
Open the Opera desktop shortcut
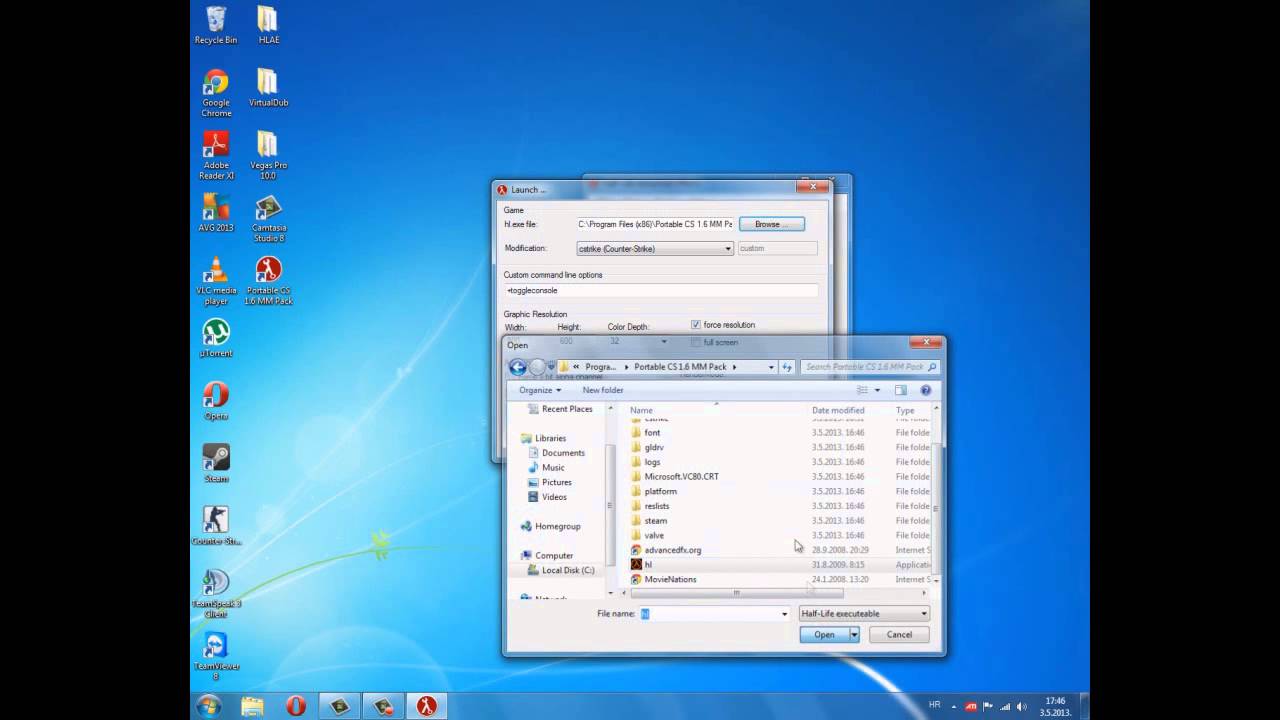point(216,401)
